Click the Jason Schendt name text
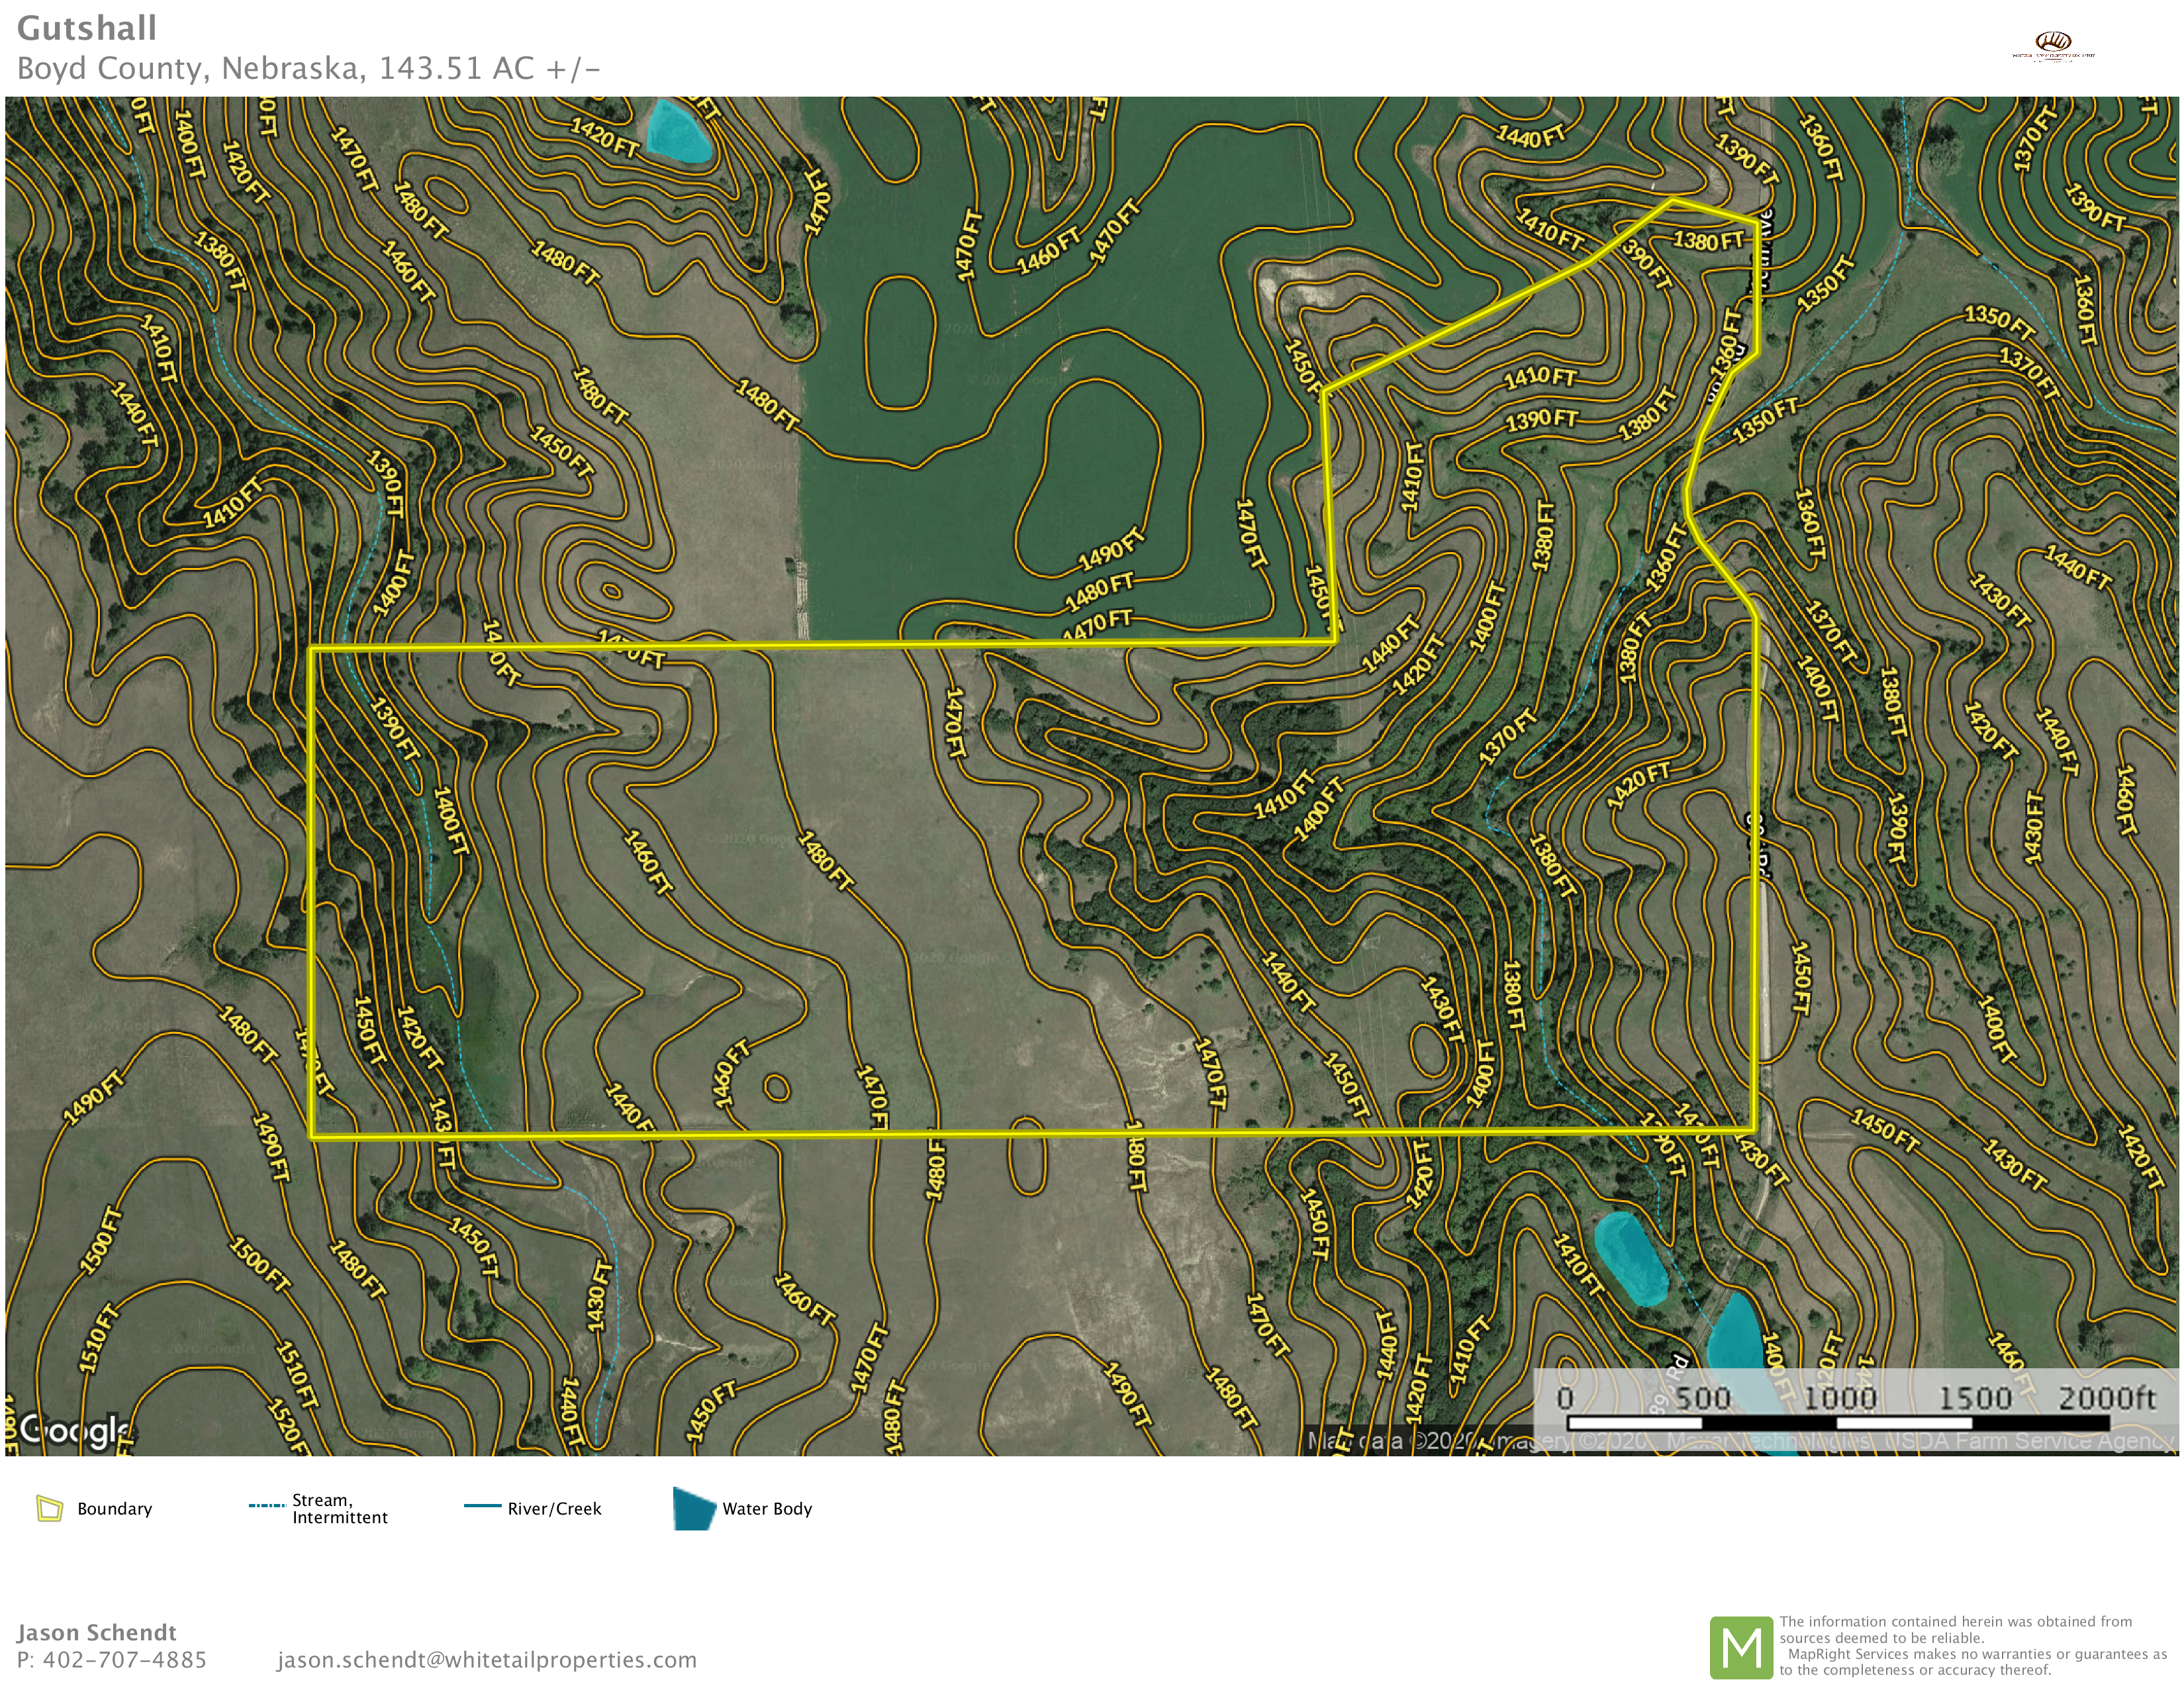The width and height of the screenshot is (2184, 1688). click(x=96, y=1632)
